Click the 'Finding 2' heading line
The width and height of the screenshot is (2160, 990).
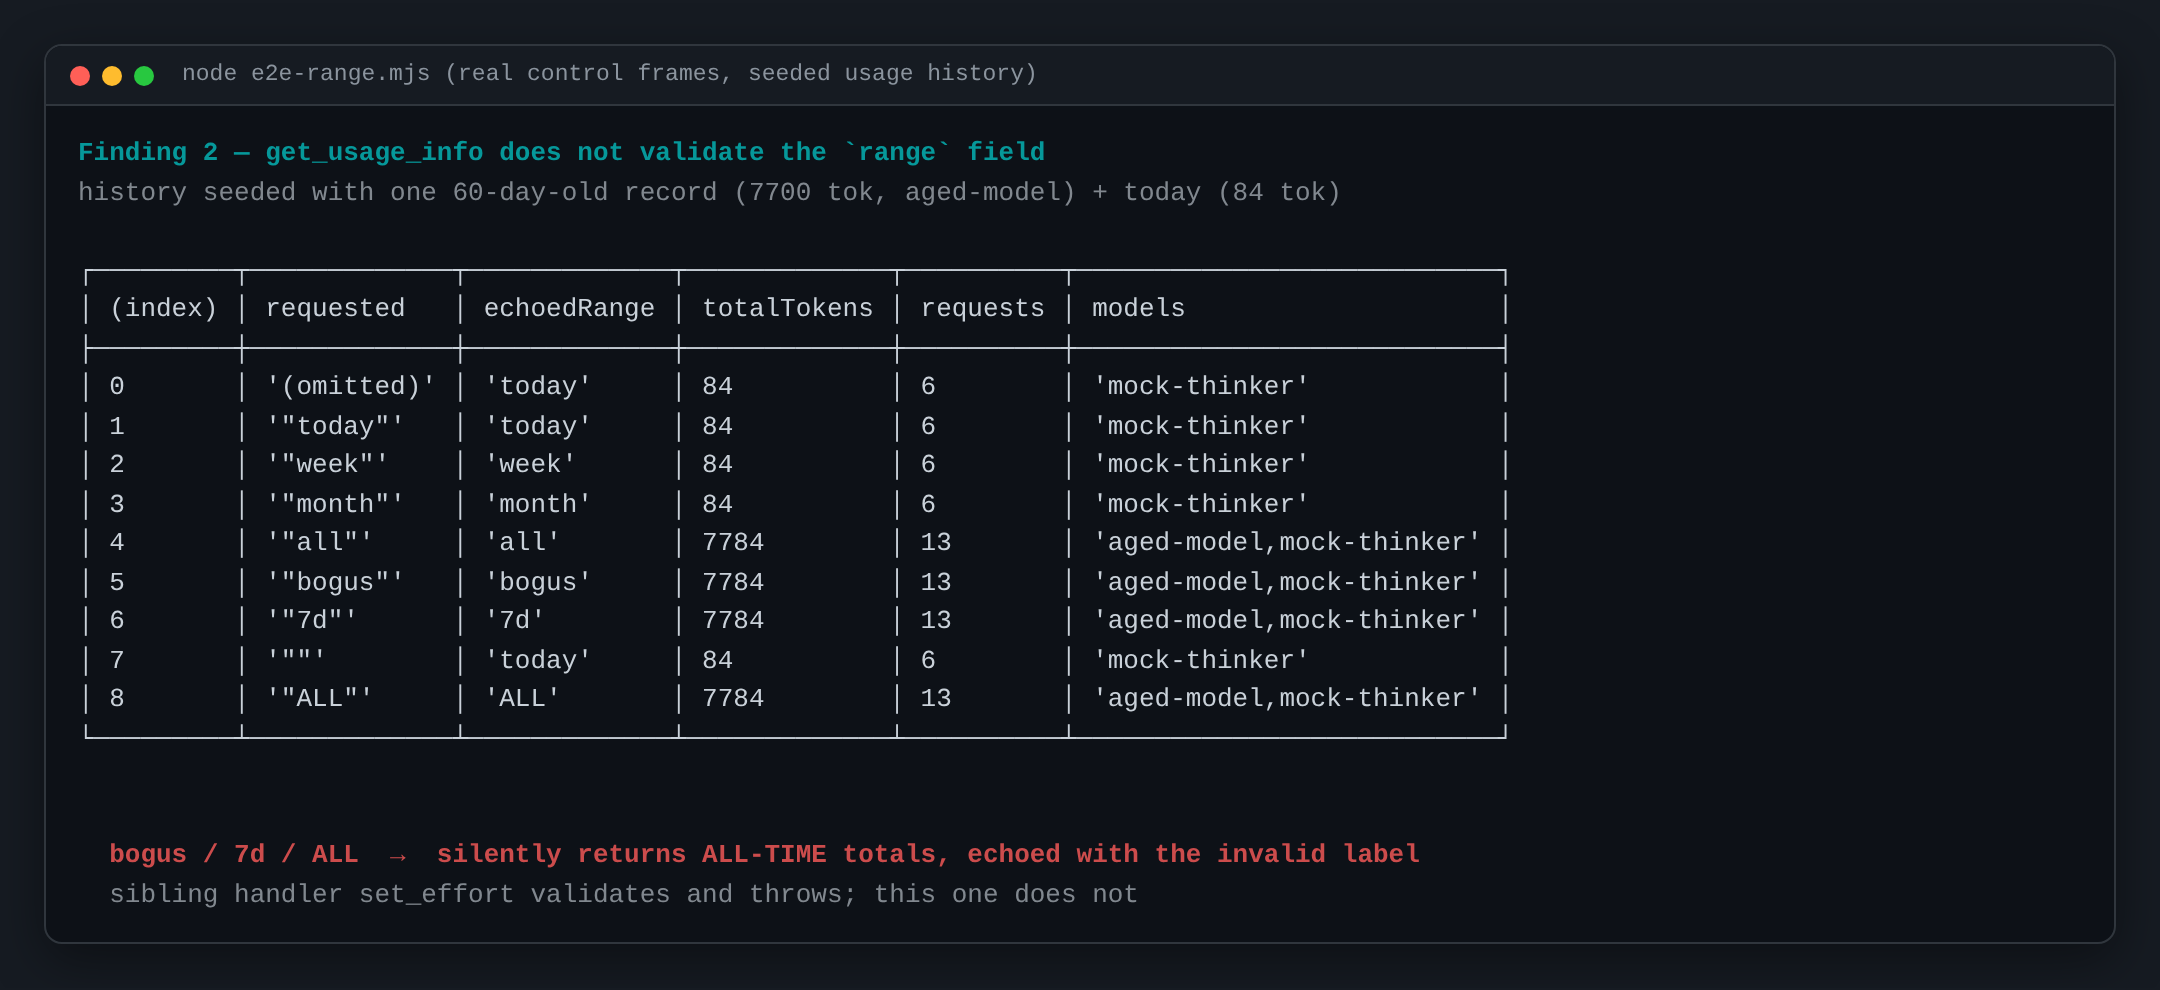561,152
